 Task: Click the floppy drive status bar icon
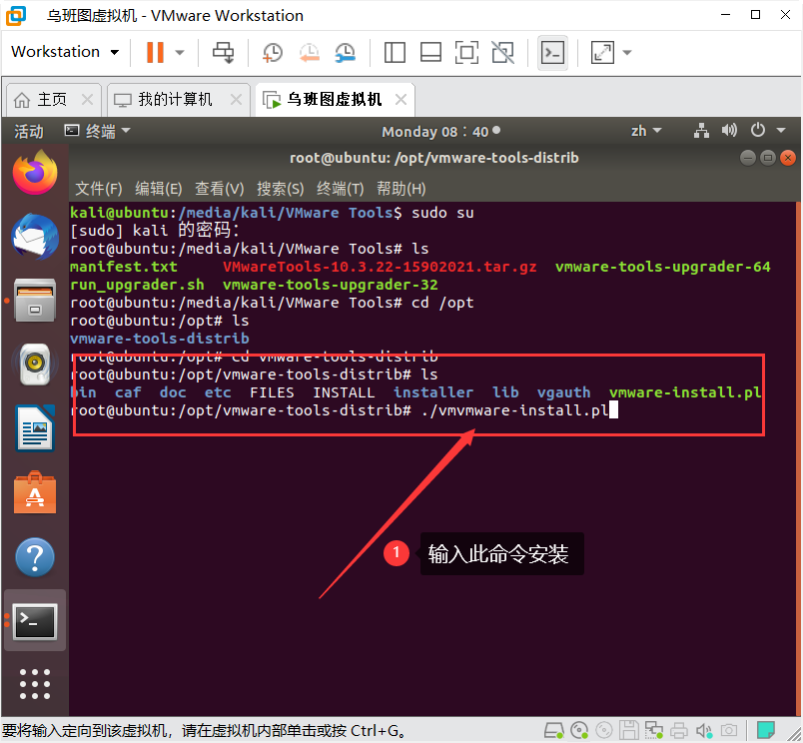coord(629,730)
